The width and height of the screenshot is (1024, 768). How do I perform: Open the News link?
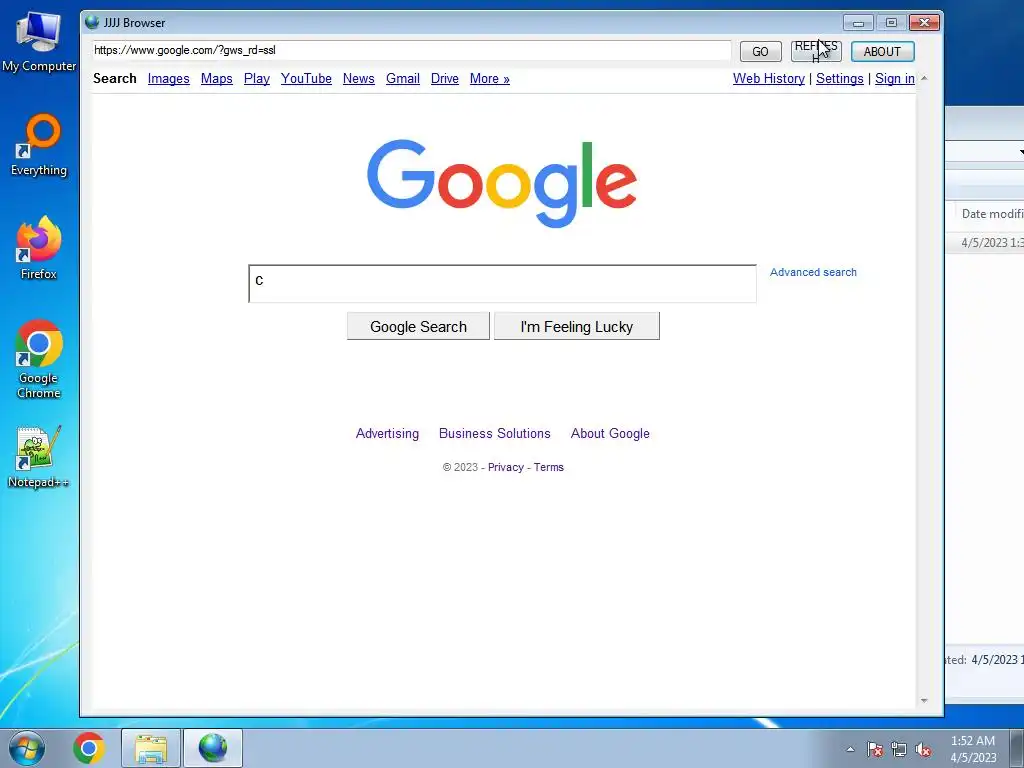point(359,78)
